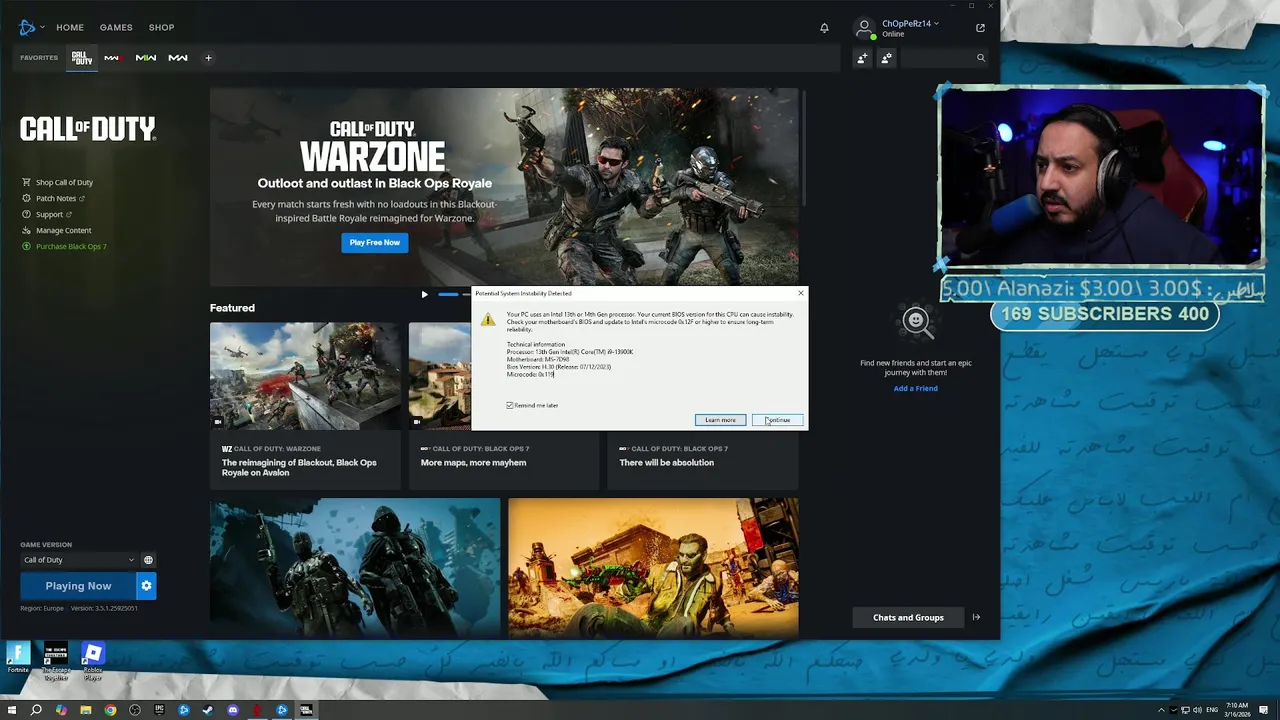Click the main content vertical scrollbar

point(803,150)
